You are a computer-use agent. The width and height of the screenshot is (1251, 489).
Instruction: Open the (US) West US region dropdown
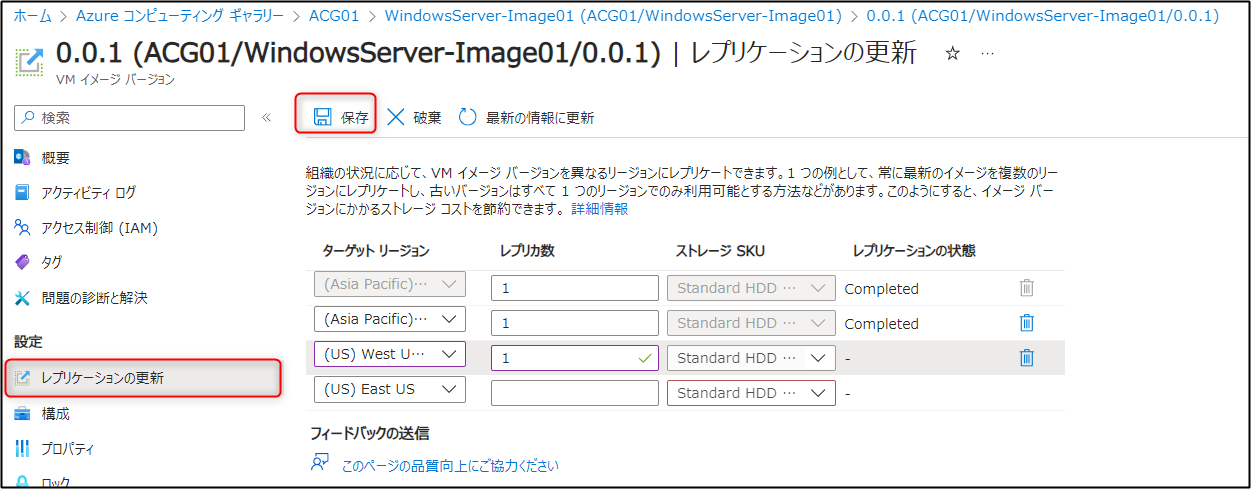(x=390, y=355)
